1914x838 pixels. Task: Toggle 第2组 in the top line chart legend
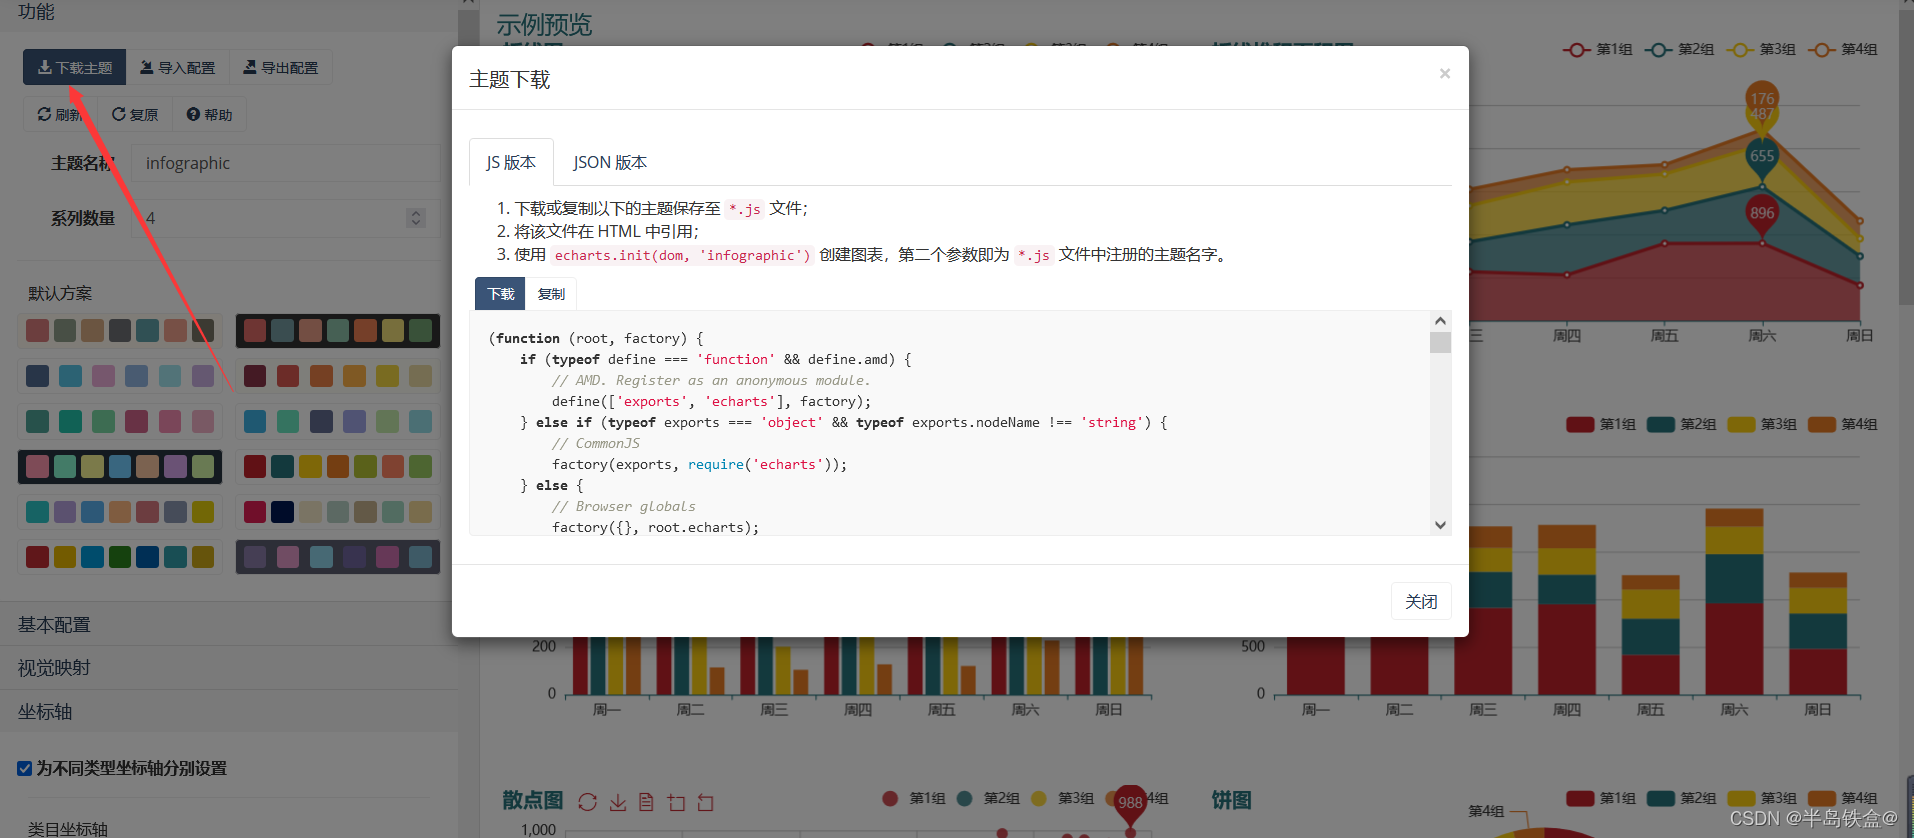point(1680,49)
